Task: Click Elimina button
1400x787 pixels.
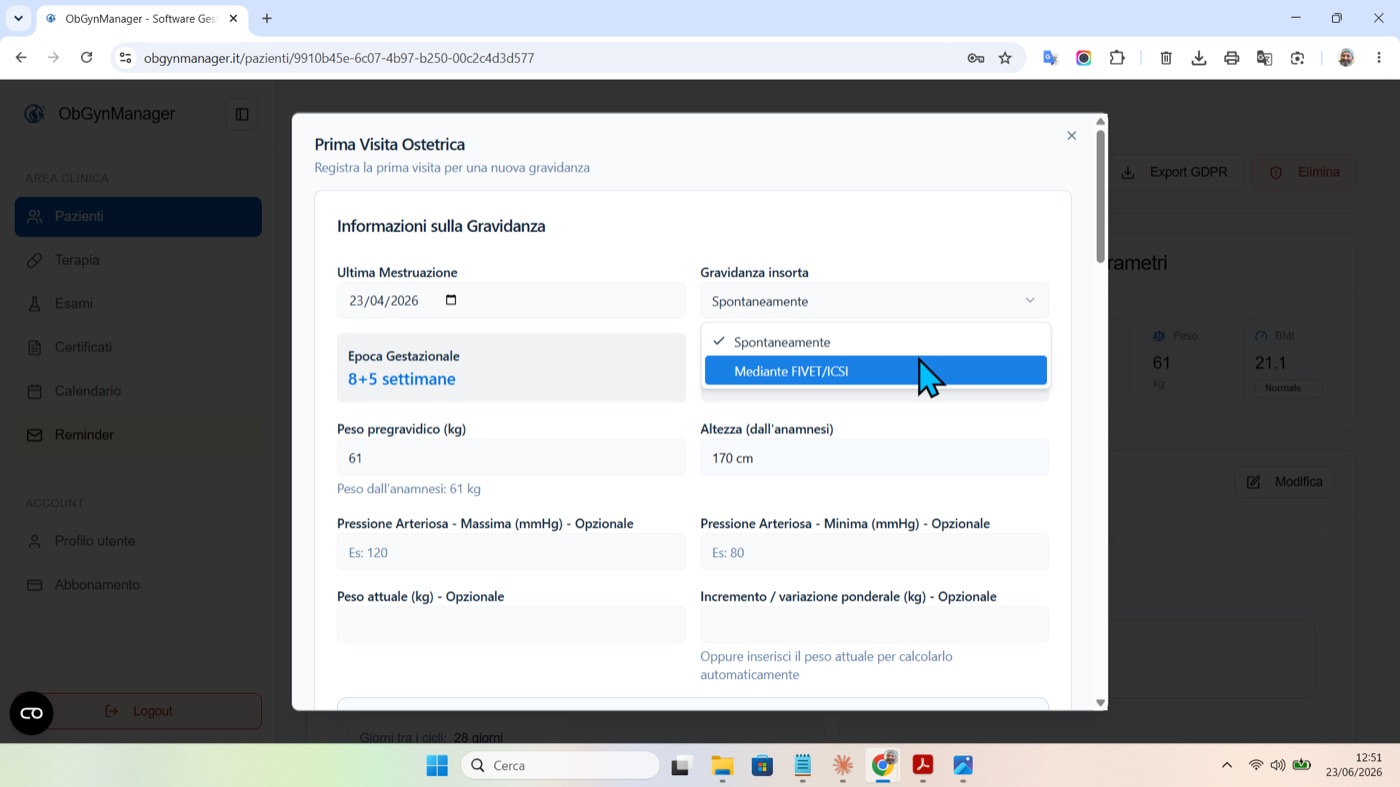Action: (1305, 172)
